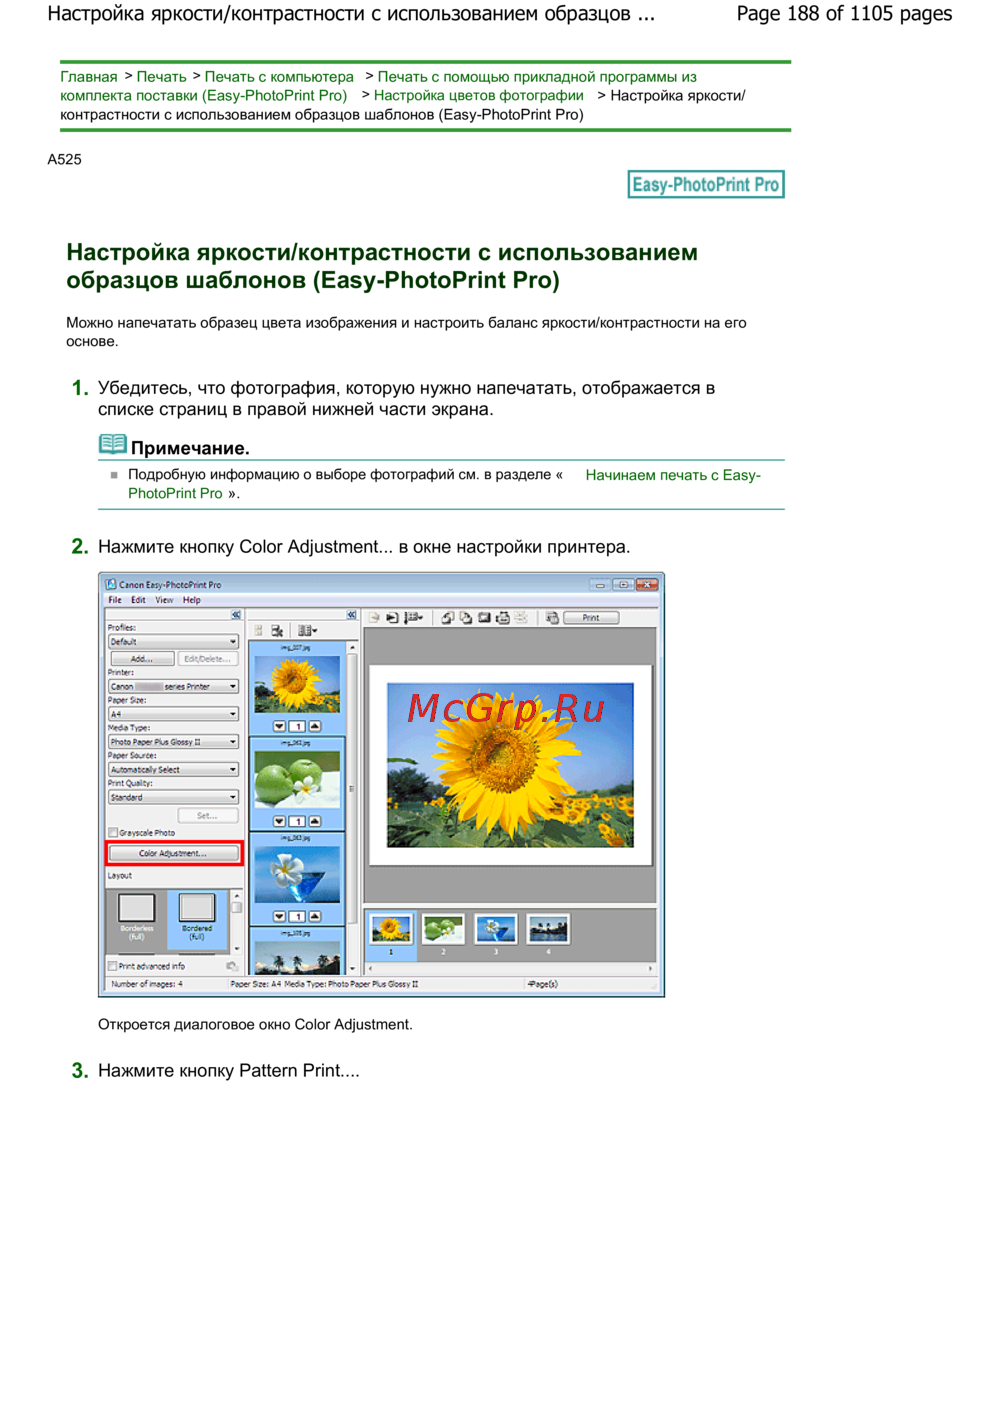Click the first rotate icon left of Print
Image resolution: width=1000 pixels, height=1415 pixels.
(447, 618)
